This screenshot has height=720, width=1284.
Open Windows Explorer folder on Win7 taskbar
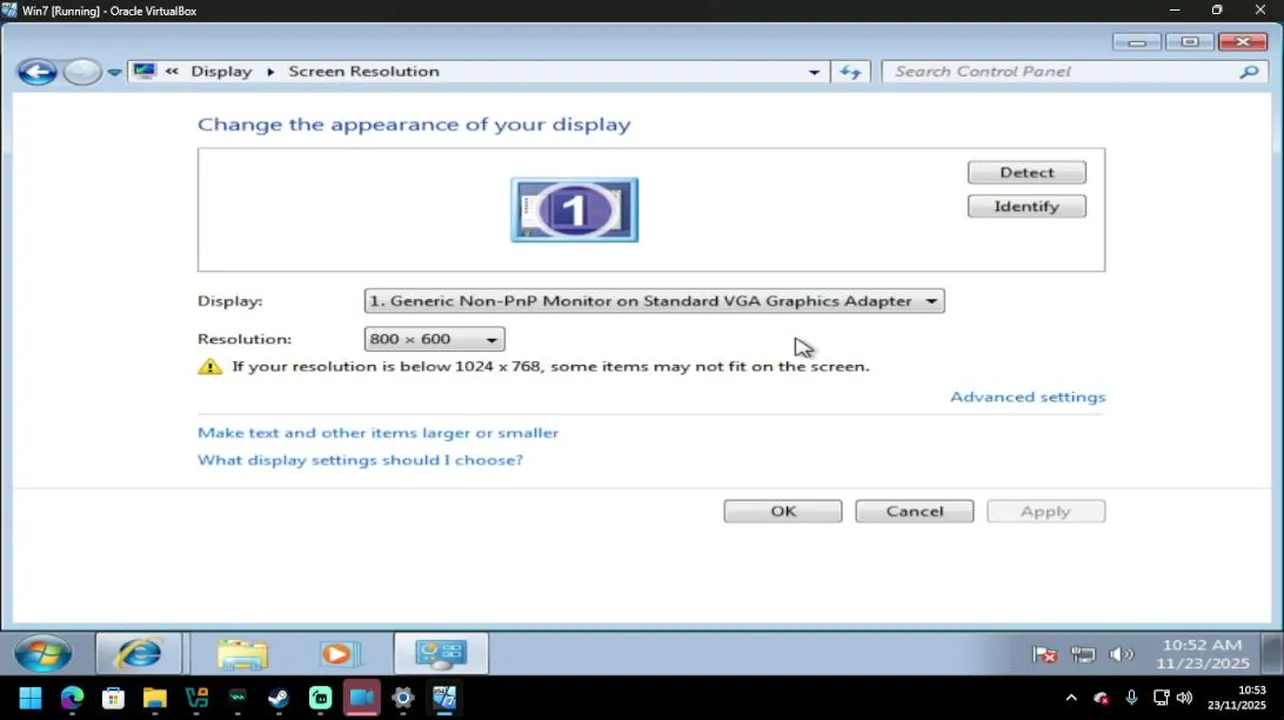pos(242,655)
